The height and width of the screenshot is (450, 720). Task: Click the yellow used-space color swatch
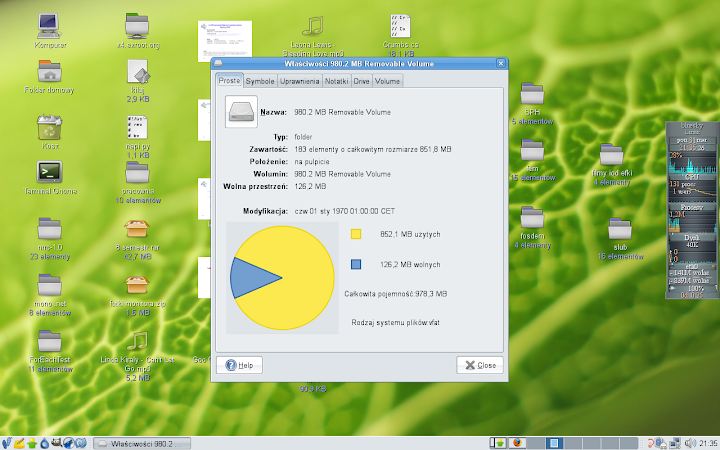click(x=356, y=234)
